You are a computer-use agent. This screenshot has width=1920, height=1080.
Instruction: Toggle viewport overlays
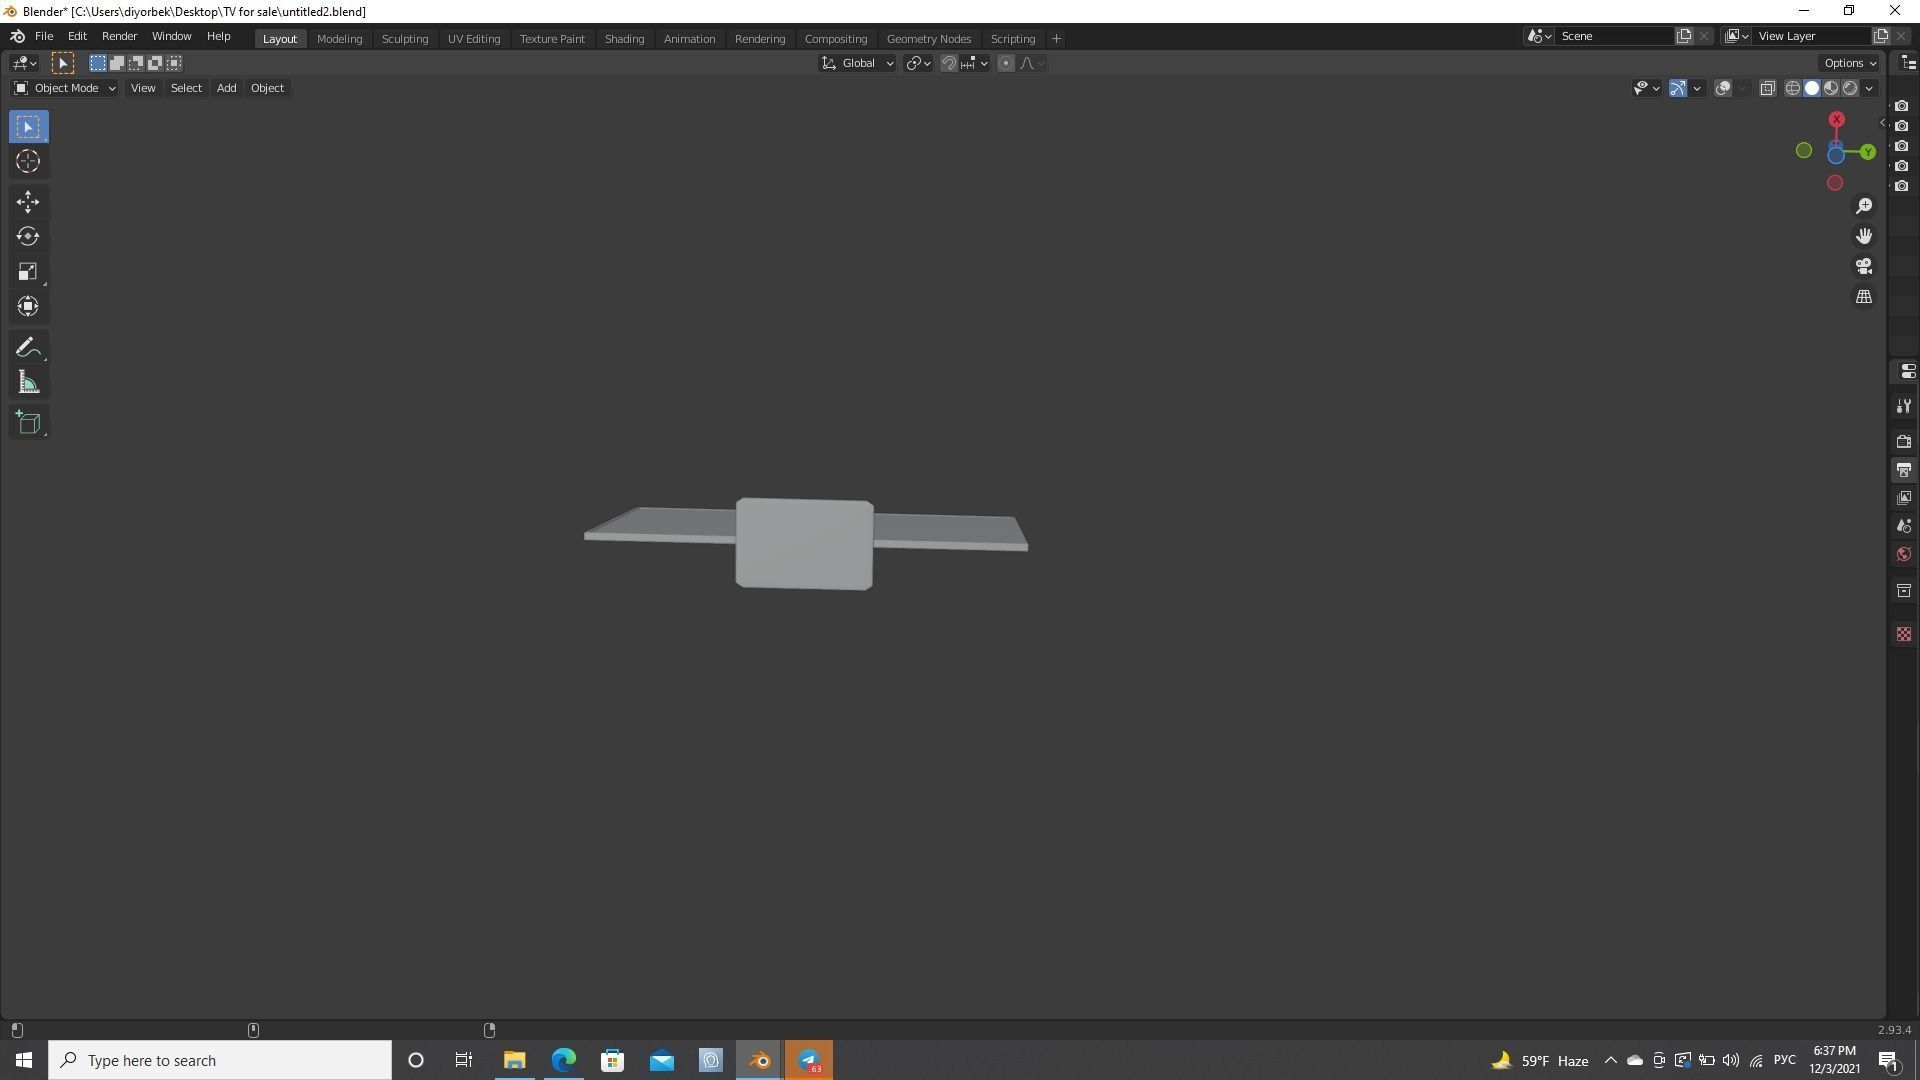[x=1723, y=88]
